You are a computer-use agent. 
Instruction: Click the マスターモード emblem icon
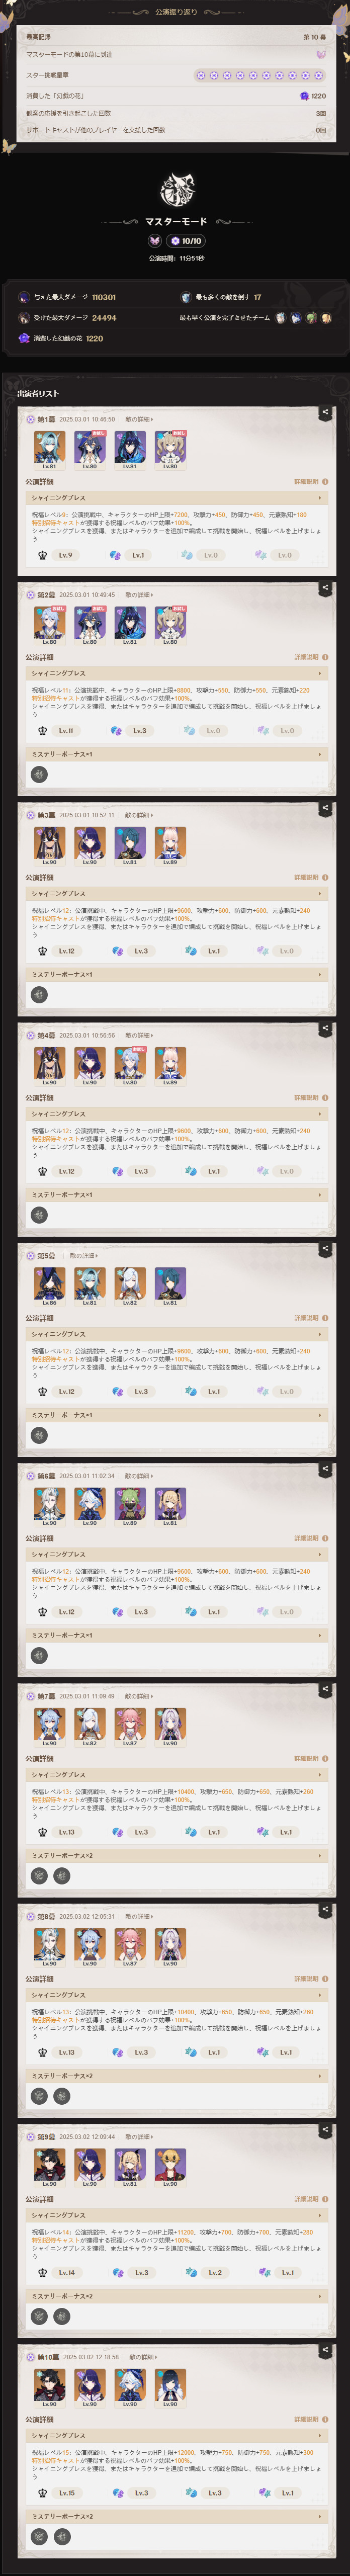click(177, 189)
